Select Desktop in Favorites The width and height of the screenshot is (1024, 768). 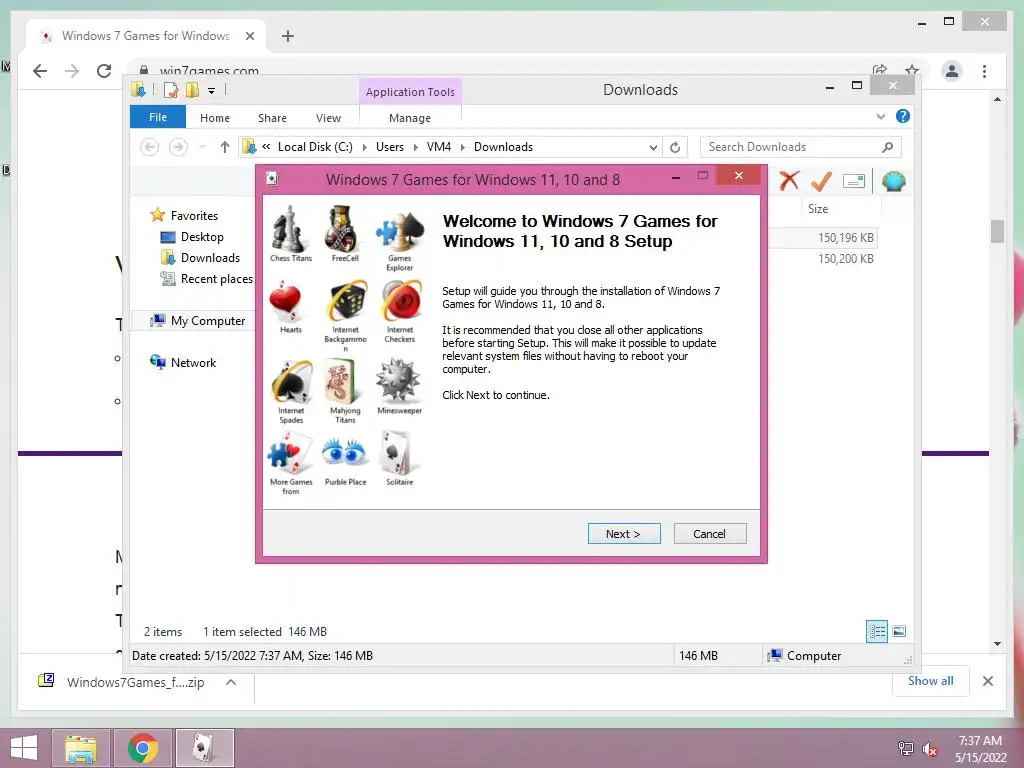click(x=192, y=236)
